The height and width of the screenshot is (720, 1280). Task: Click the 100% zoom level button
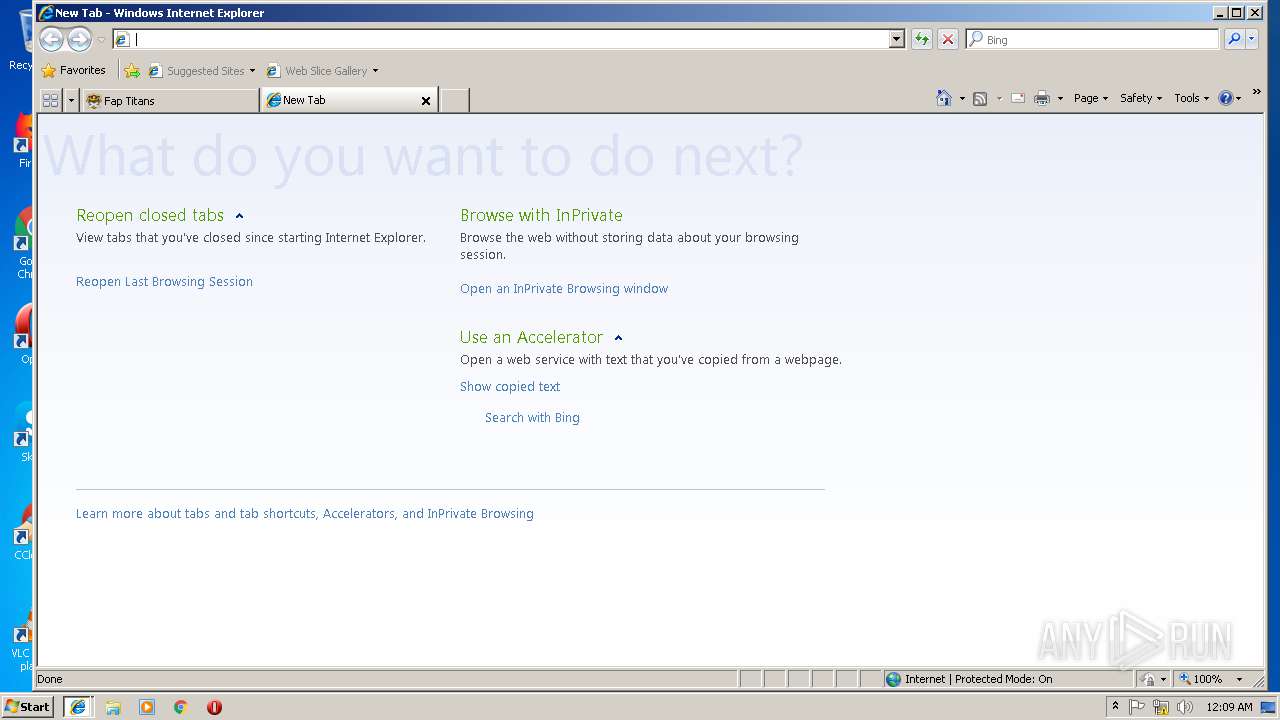(x=1201, y=679)
